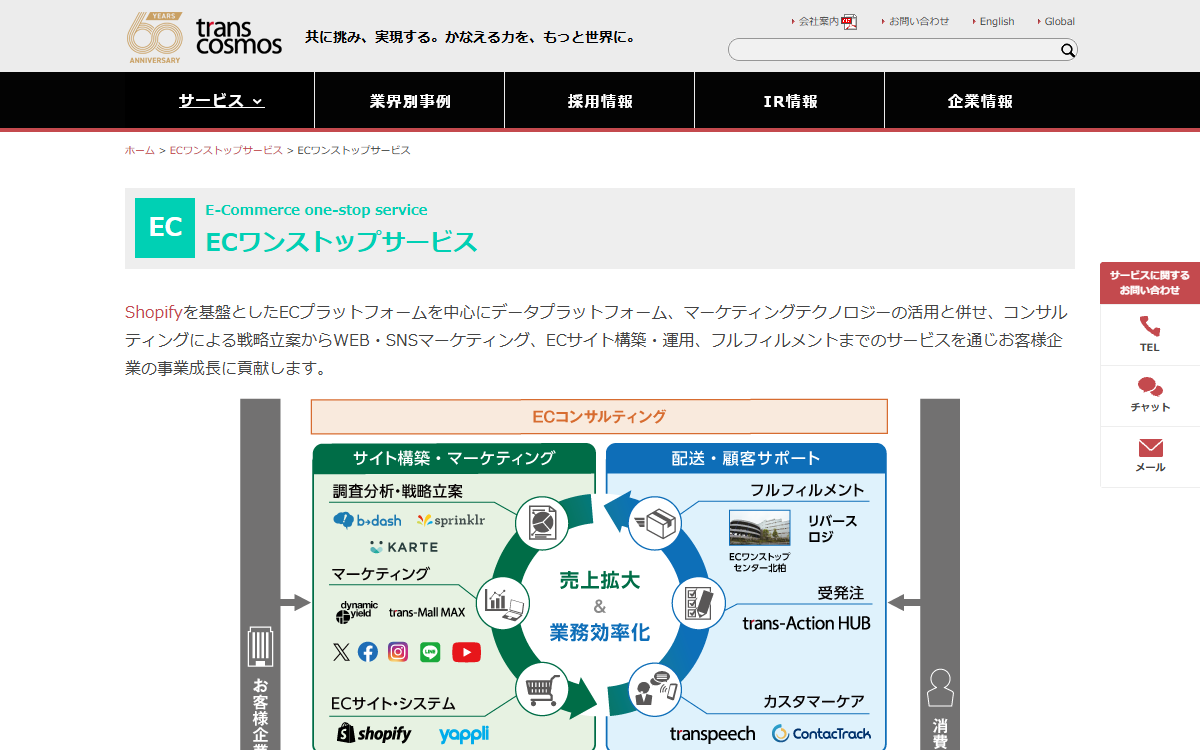The height and width of the screenshot is (750, 1200).
Task: Expand the サービス menu chevron
Action: click(258, 101)
